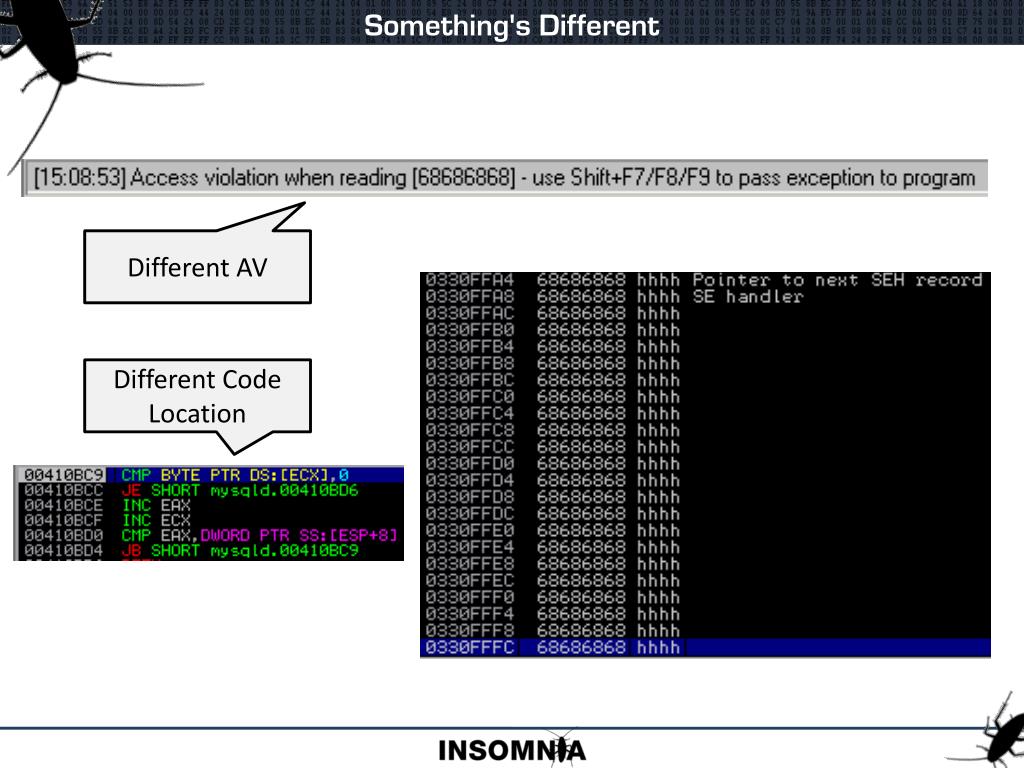Select highlighted instruction at address 00410BC9
1024x768 pixels.
click(x=209, y=475)
